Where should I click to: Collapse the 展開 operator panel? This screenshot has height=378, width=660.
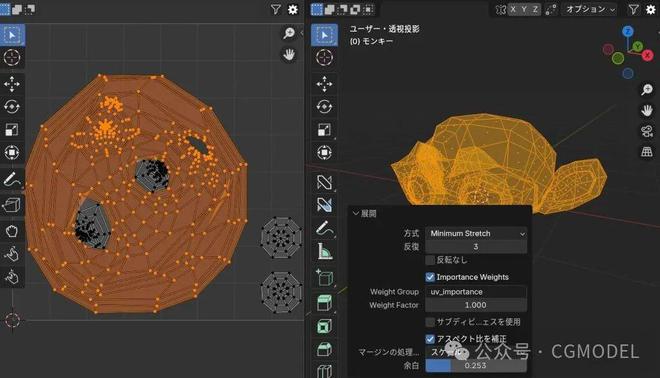[365, 213]
